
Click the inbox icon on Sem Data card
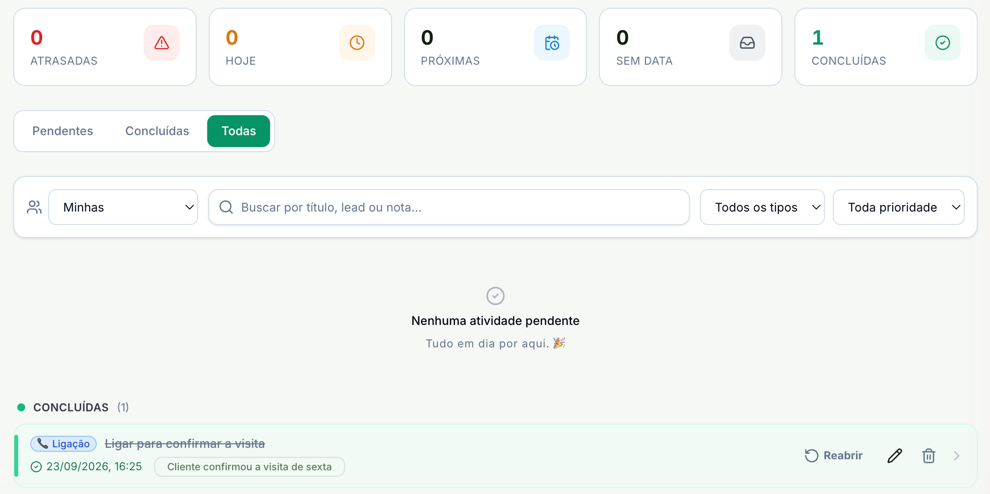(747, 43)
